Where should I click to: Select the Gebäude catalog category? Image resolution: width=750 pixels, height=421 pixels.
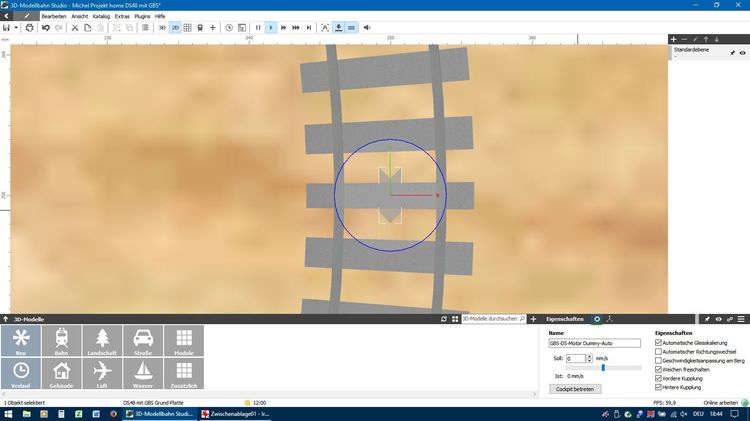(61, 374)
